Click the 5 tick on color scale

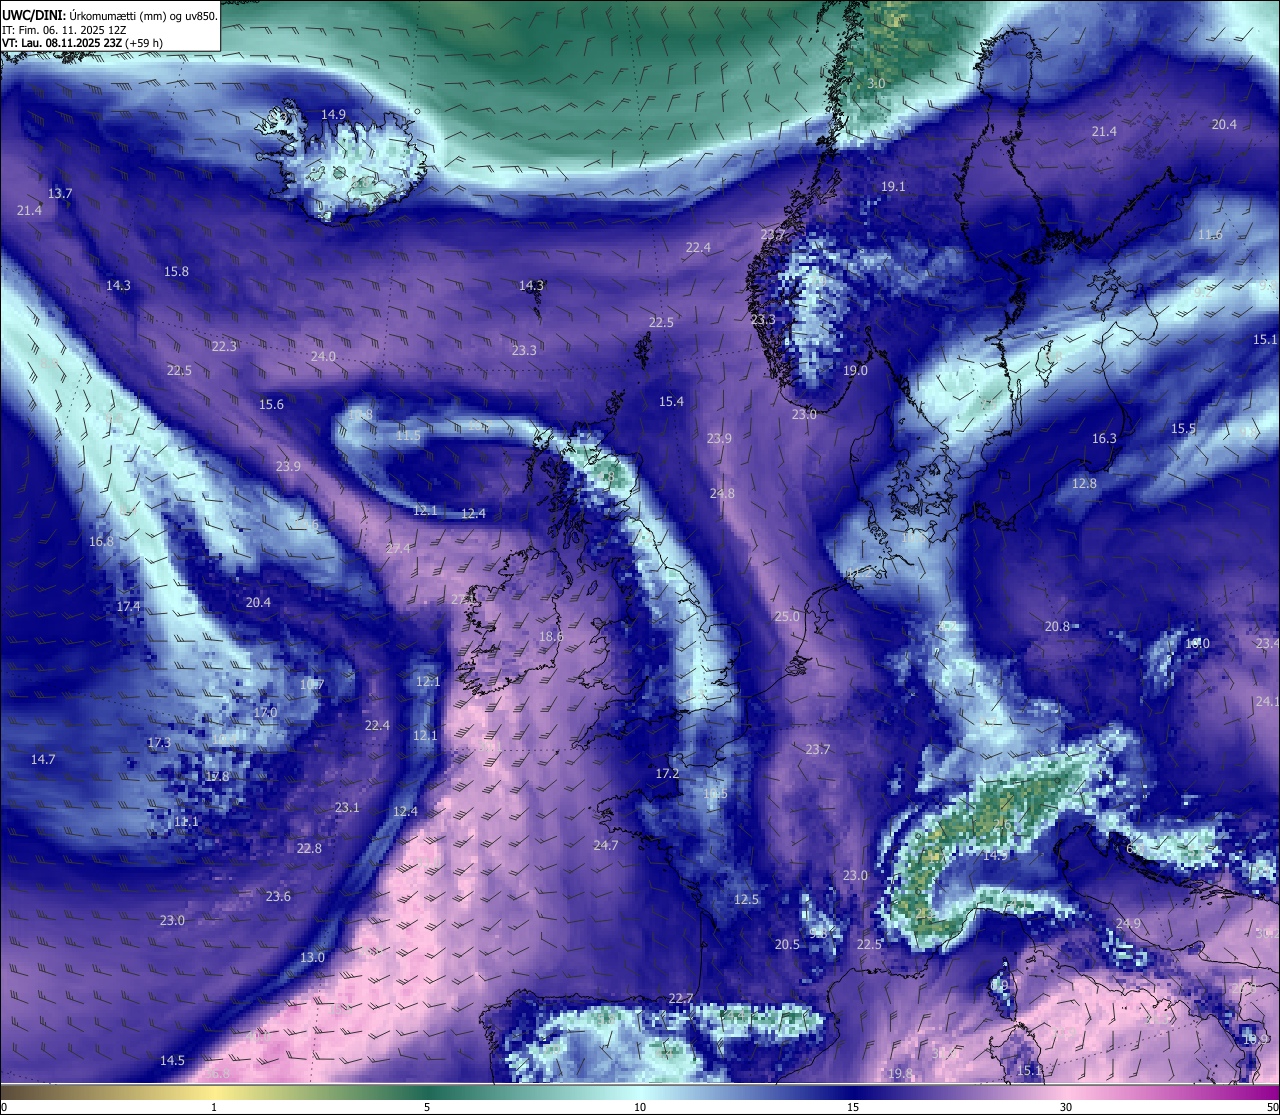[x=427, y=1107]
